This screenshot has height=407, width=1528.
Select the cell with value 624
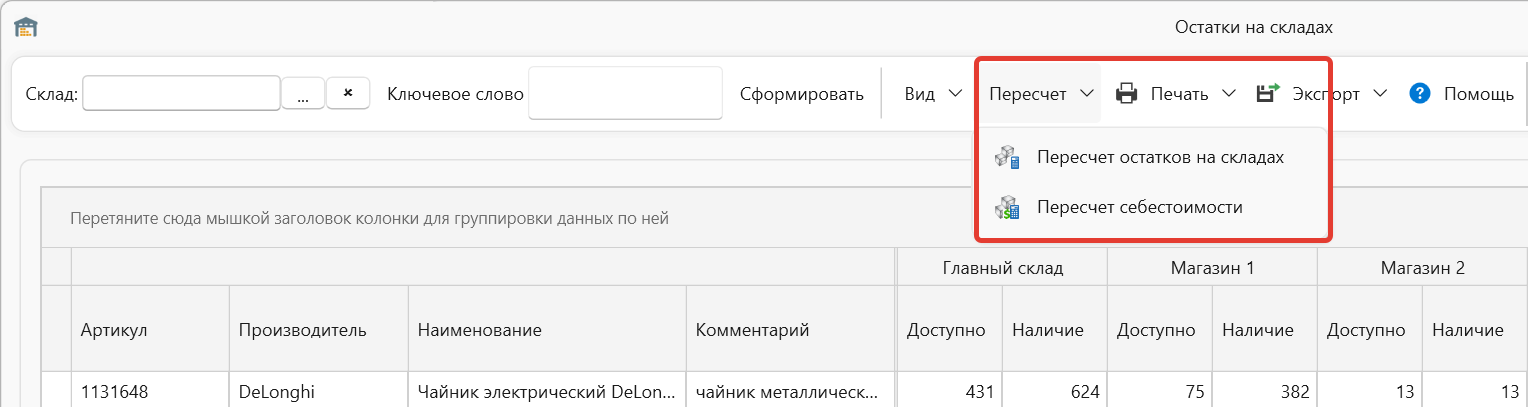pyautogui.click(x=1055, y=391)
